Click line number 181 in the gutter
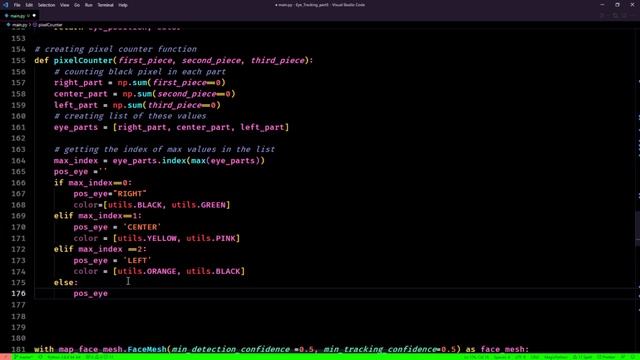This screenshot has height=360, width=640. point(18,349)
